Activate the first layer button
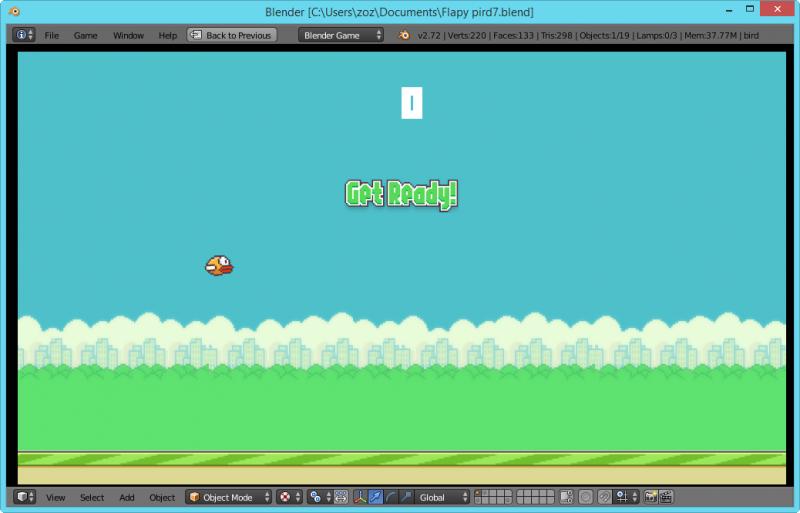Viewport: 800px width, 513px height. pos(478,494)
